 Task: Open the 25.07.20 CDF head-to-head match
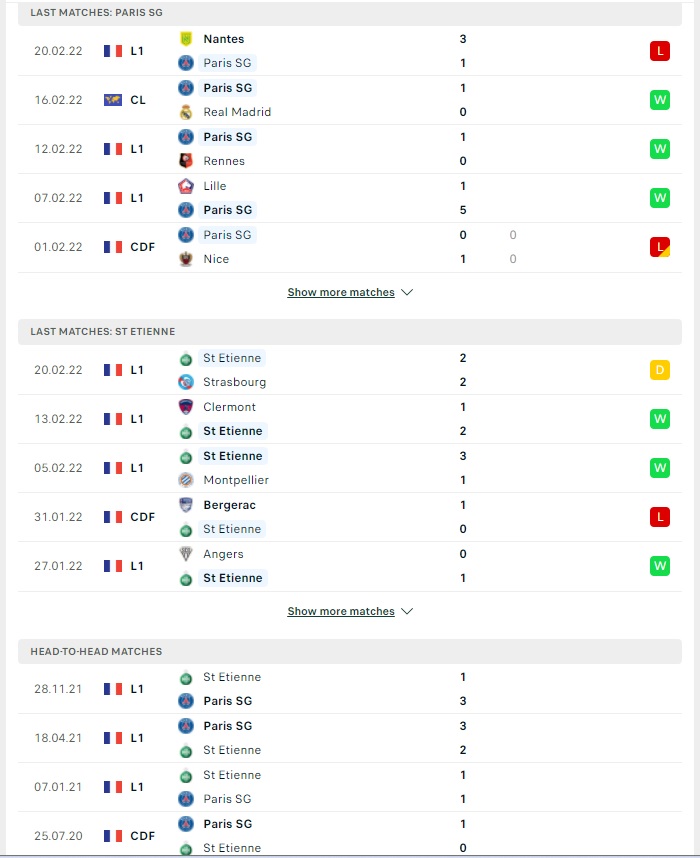pos(350,836)
